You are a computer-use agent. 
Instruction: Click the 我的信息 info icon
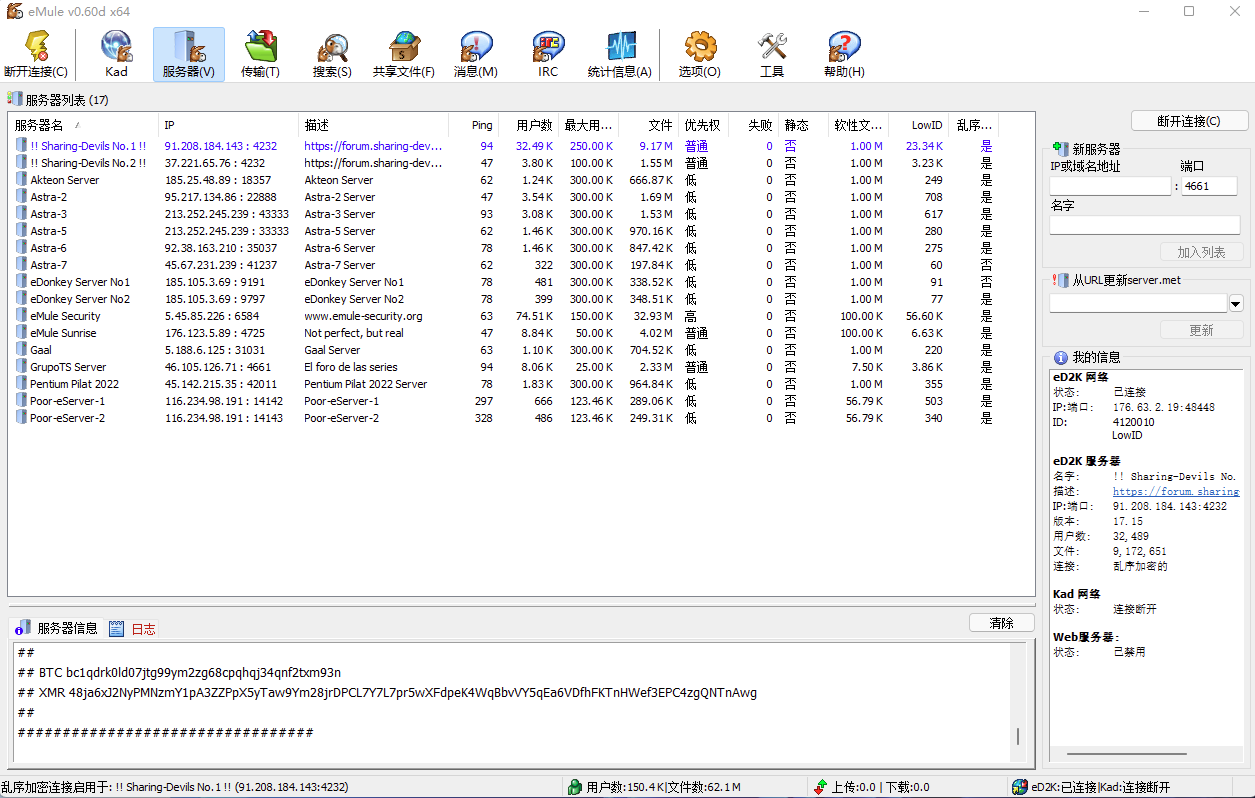pyautogui.click(x=1062, y=357)
